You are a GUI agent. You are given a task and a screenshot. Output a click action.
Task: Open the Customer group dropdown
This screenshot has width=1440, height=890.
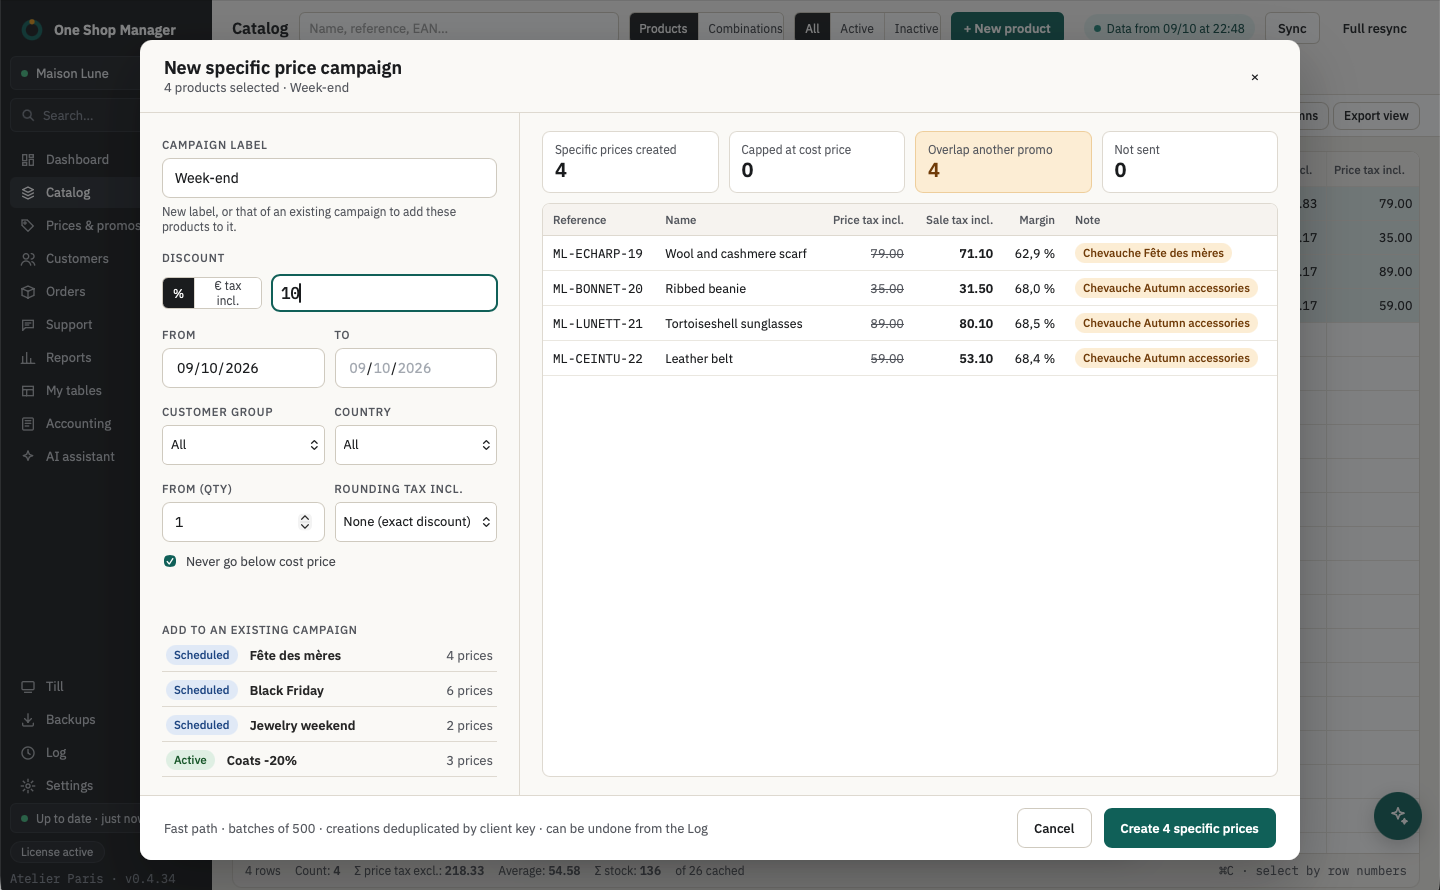coord(243,445)
